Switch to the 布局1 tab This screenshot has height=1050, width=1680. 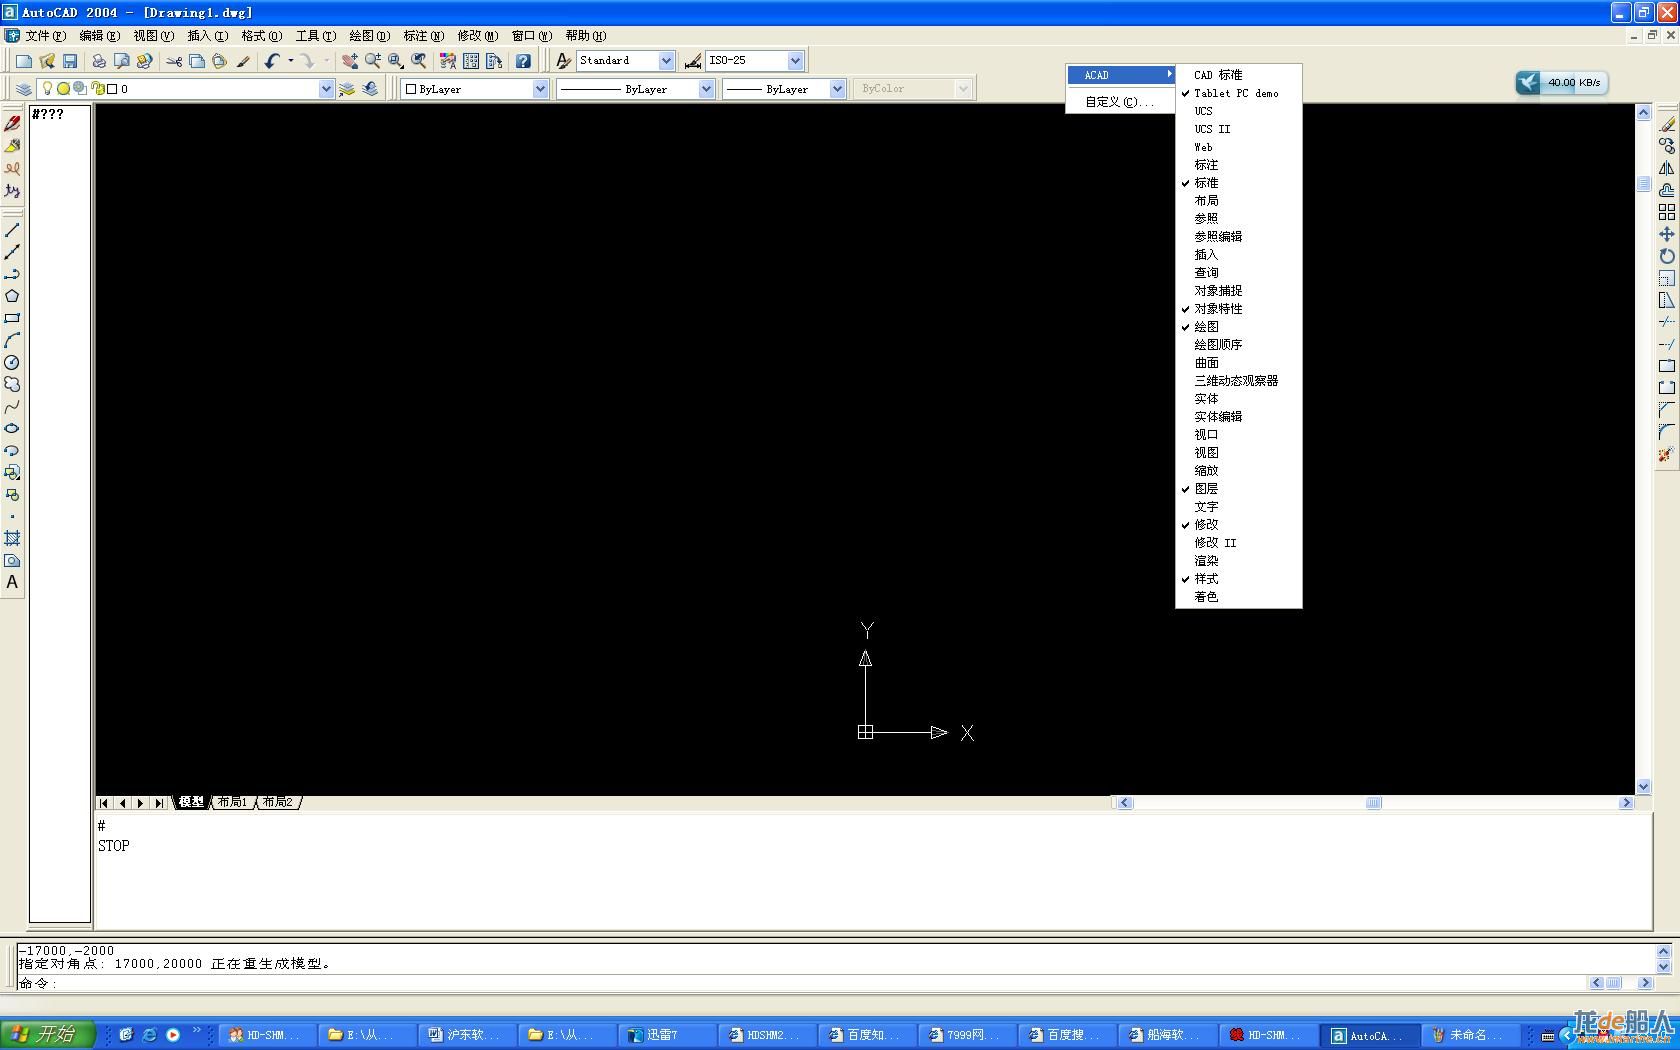click(x=233, y=803)
